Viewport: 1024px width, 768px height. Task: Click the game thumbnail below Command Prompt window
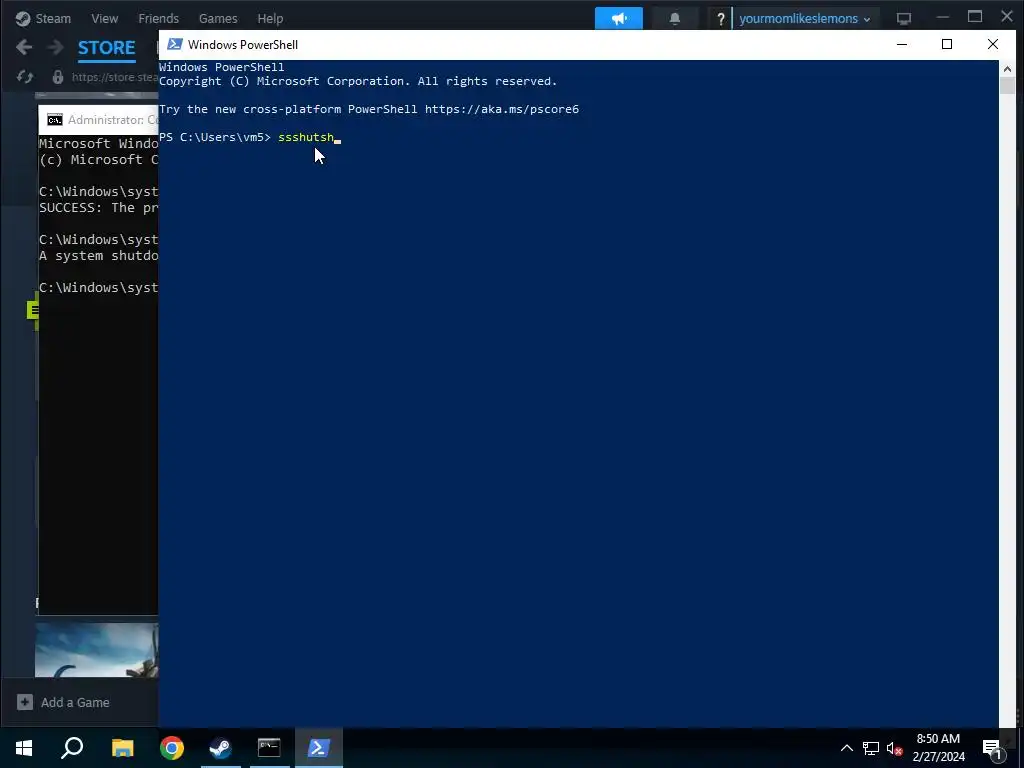pos(97,650)
